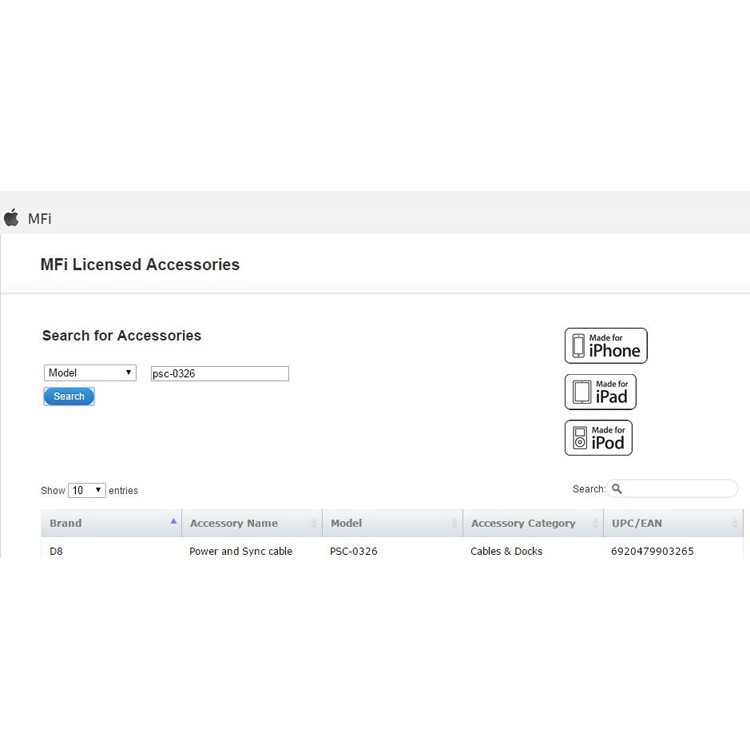Sort table by Accessory Name column
Screen dimensions: 750x750
[252, 523]
